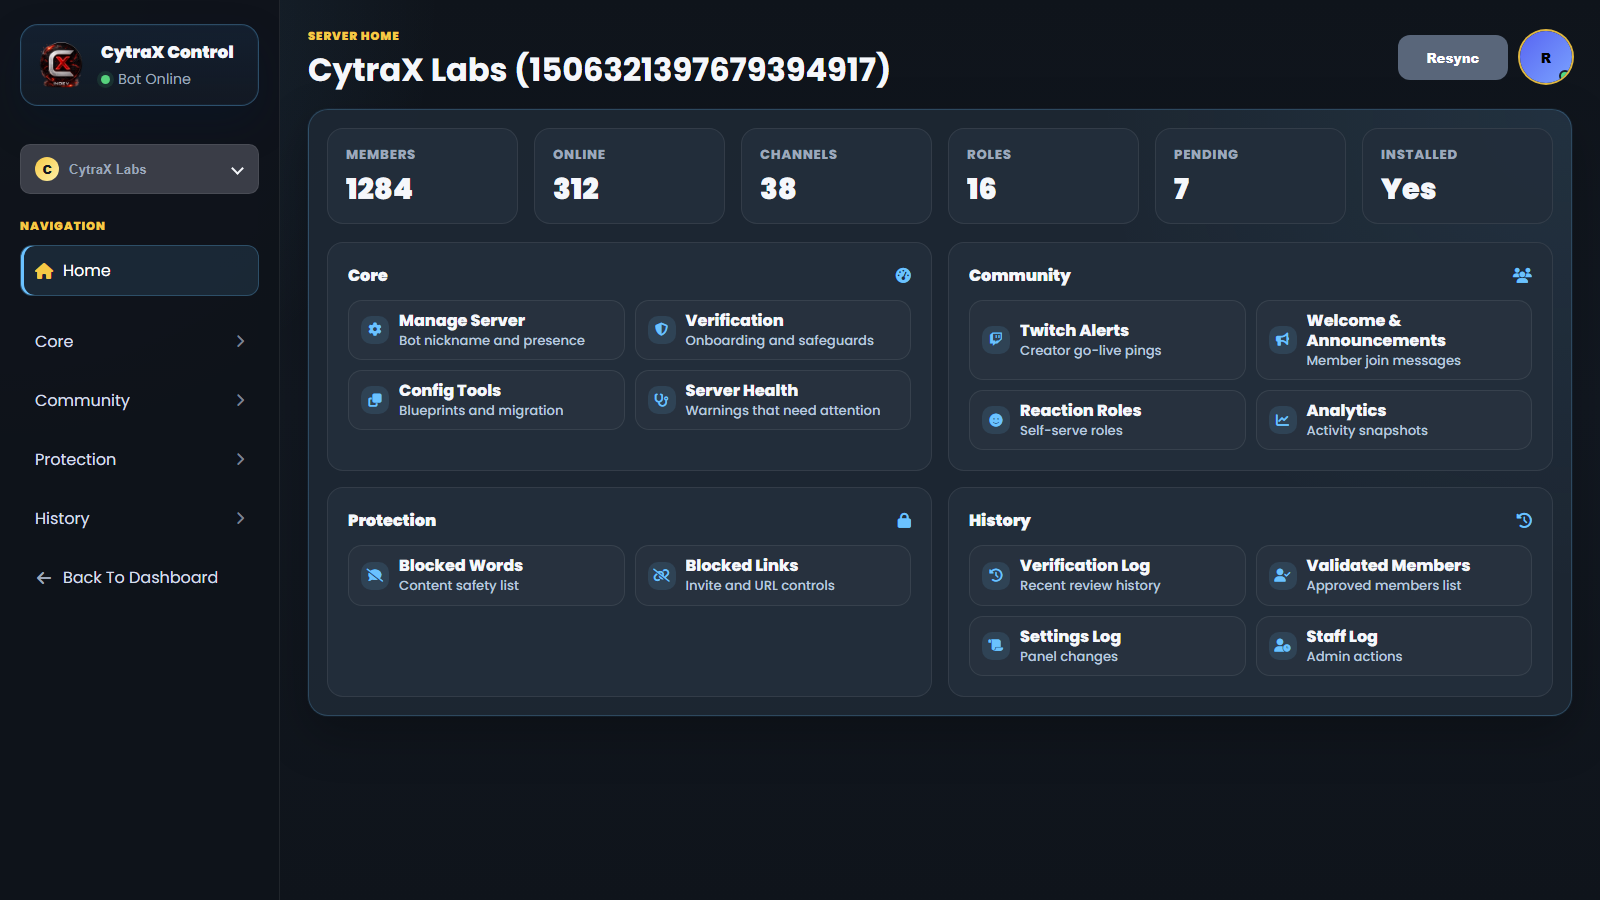
Task: Open the user avatar R profile
Action: point(1545,58)
